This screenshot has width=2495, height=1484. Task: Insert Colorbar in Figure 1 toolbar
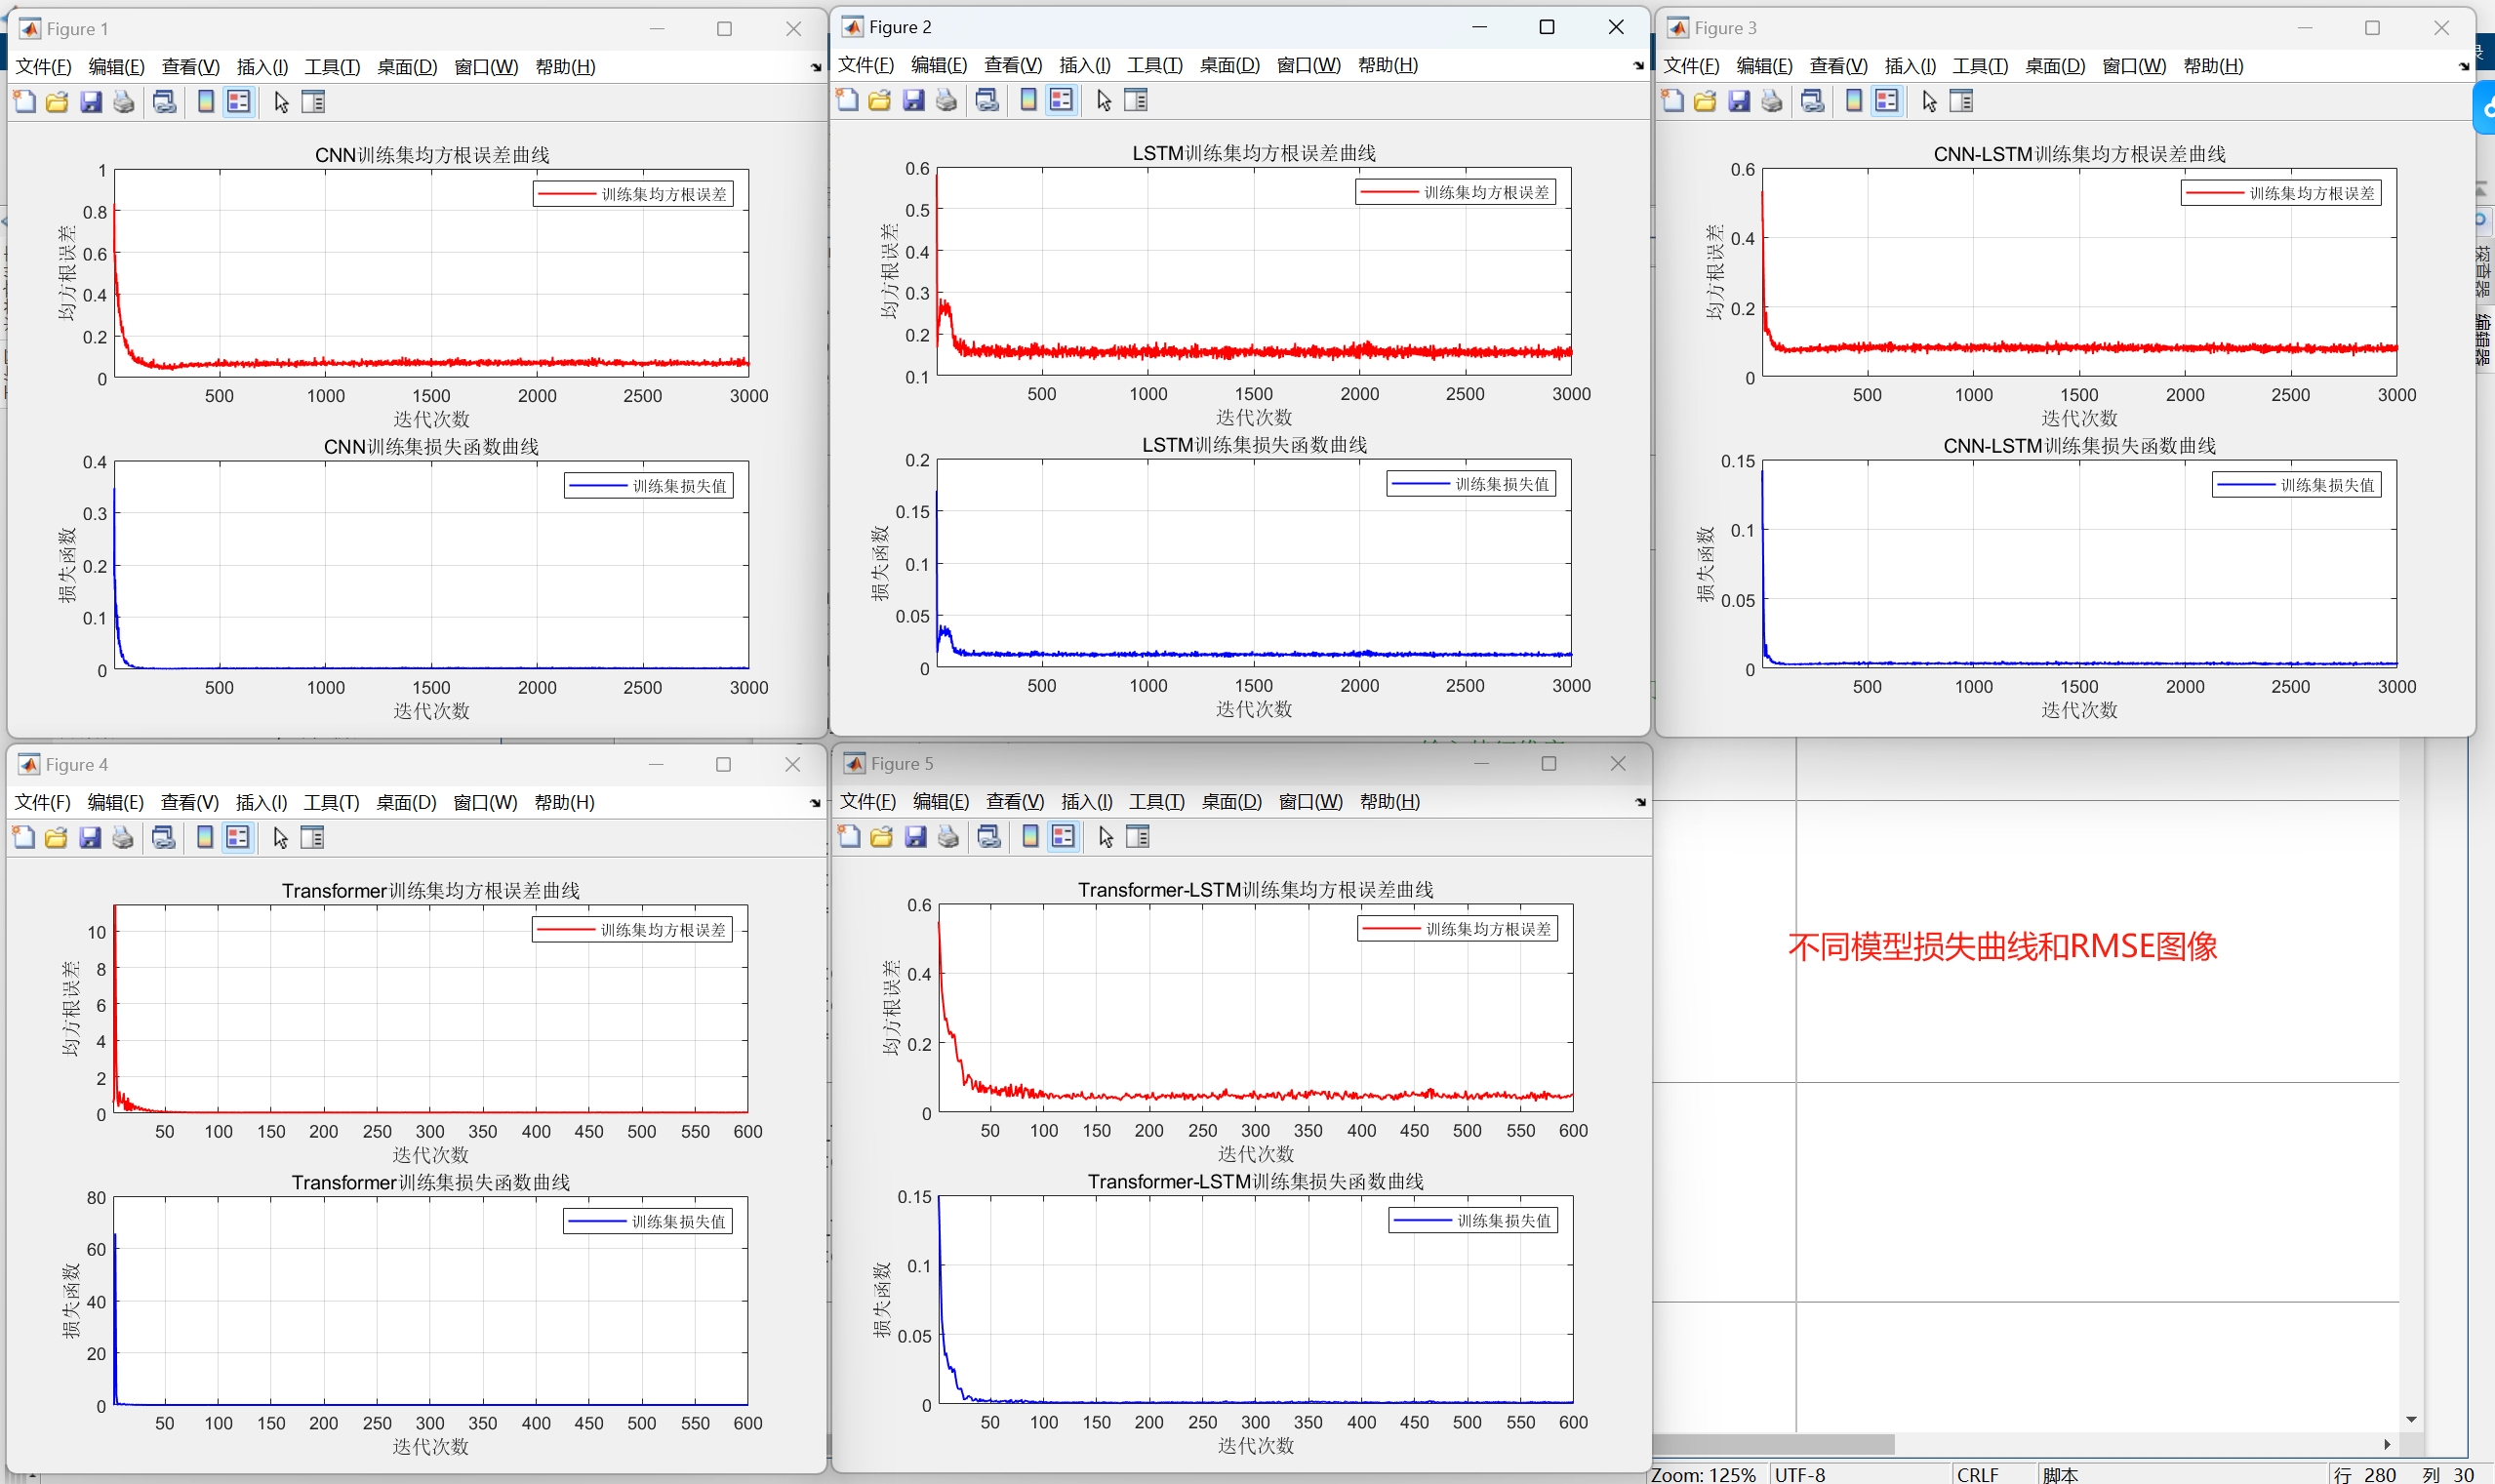click(x=206, y=102)
